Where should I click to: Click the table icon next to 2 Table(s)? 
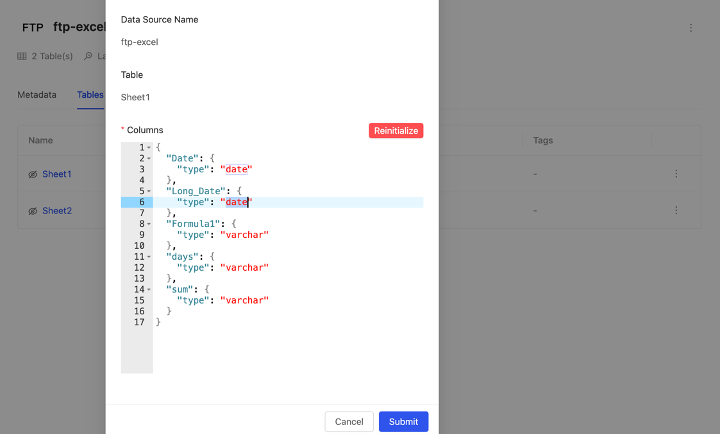(22, 56)
